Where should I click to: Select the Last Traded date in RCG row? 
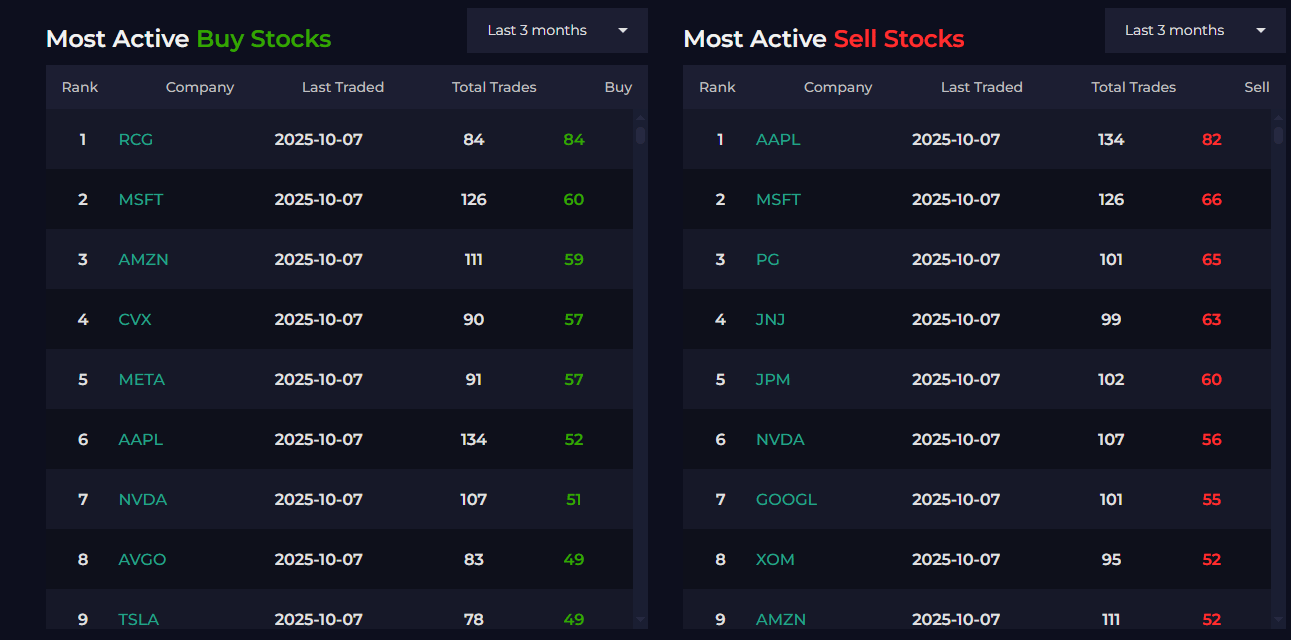point(319,139)
